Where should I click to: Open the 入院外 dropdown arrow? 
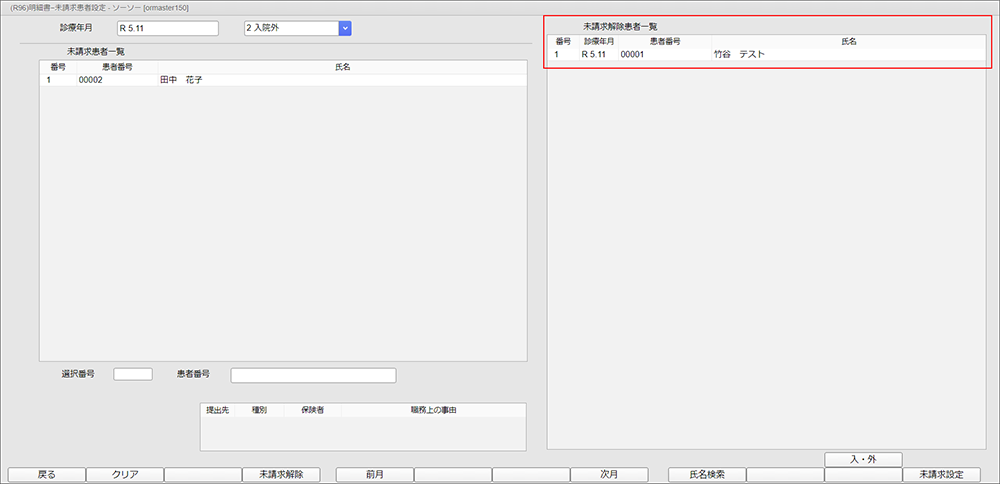[345, 28]
